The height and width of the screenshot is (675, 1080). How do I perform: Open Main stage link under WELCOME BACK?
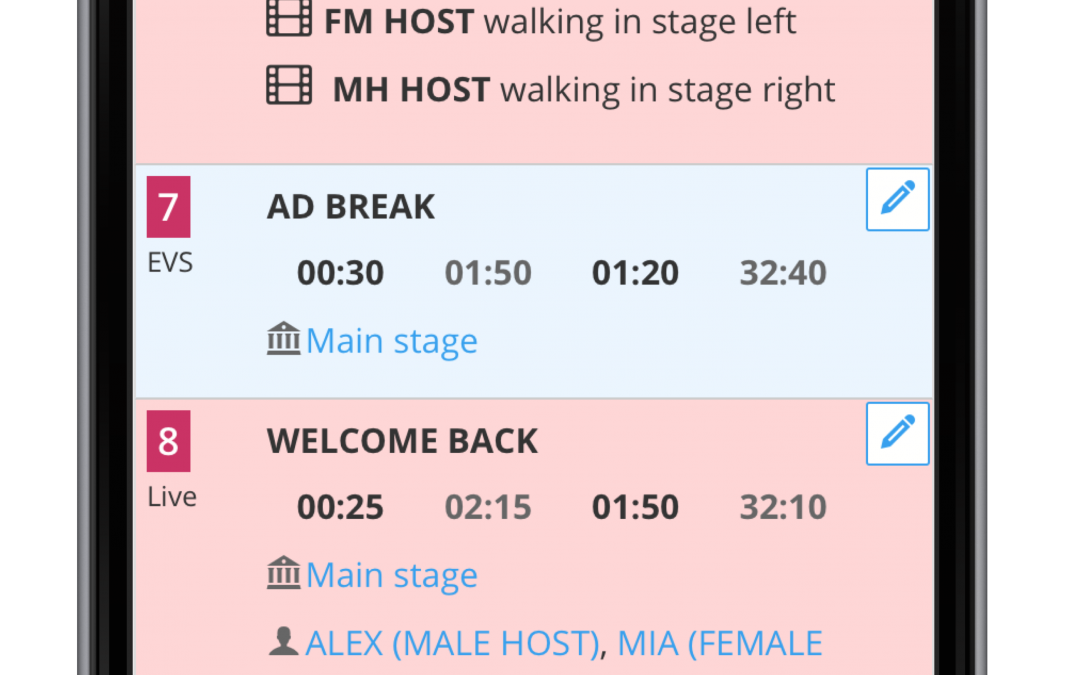(x=391, y=575)
